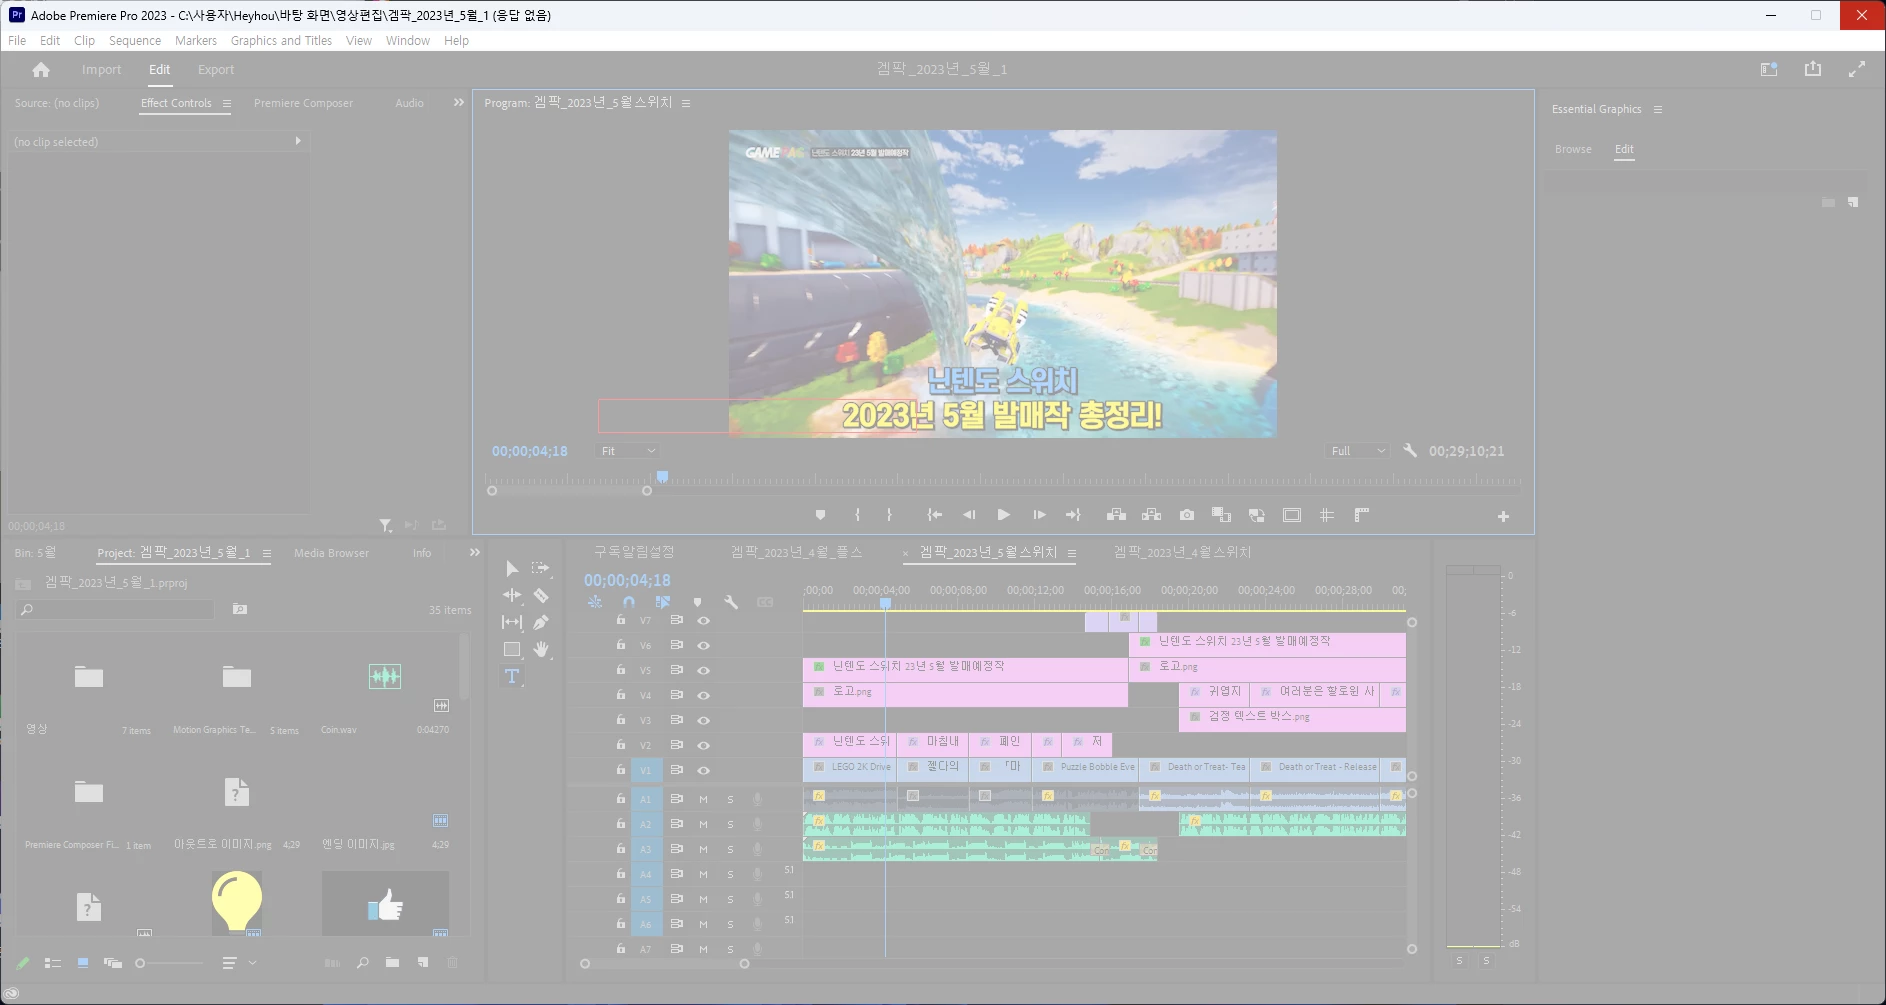
Task: Select Browse in Essential Graphics
Action: [x=1573, y=149]
